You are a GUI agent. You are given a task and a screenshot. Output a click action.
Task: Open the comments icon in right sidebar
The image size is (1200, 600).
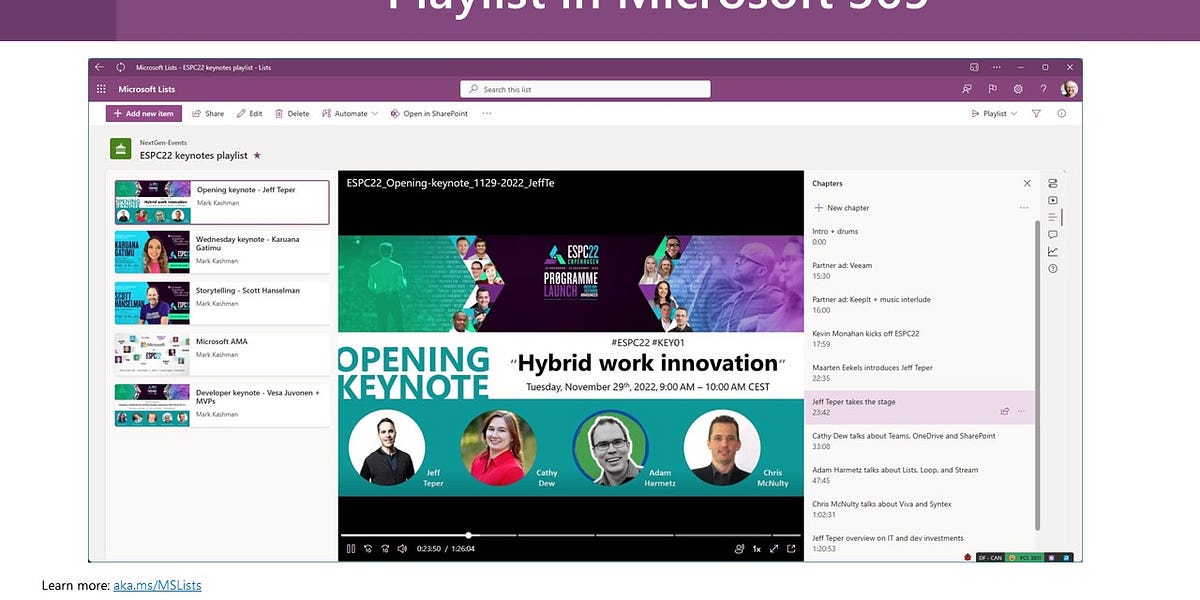[x=1053, y=234]
